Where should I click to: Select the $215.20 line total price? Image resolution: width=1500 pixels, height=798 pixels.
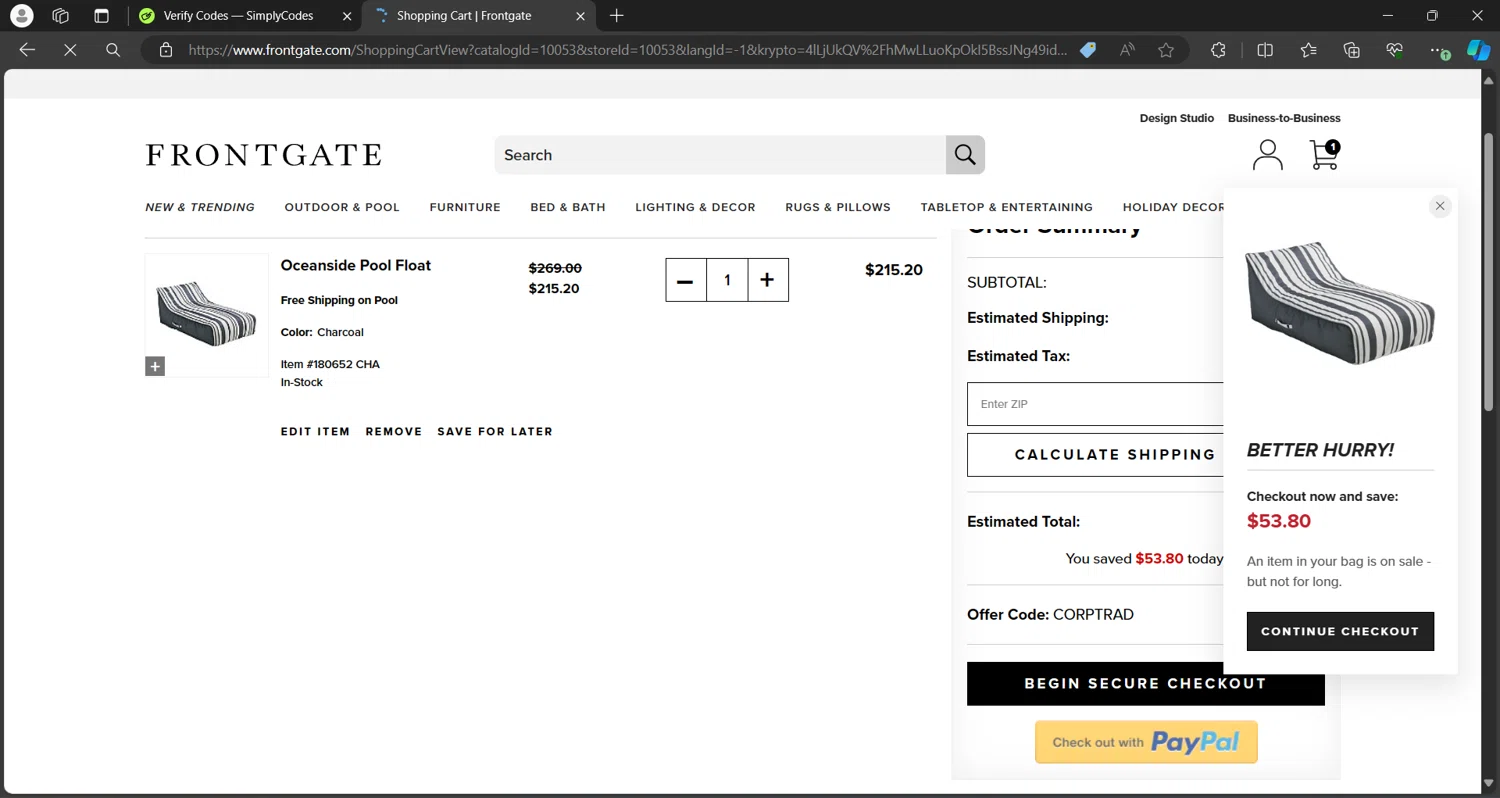894,270
